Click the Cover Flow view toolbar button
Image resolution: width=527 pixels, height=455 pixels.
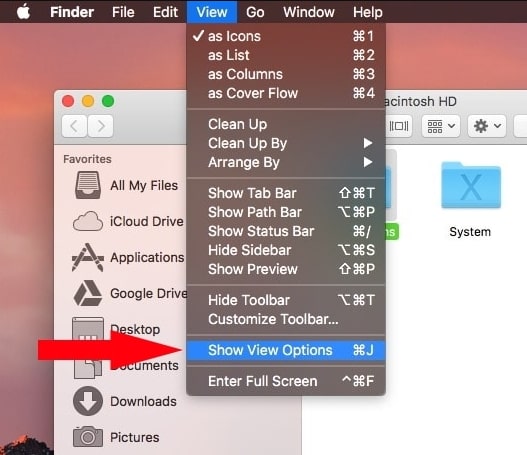pos(399,126)
